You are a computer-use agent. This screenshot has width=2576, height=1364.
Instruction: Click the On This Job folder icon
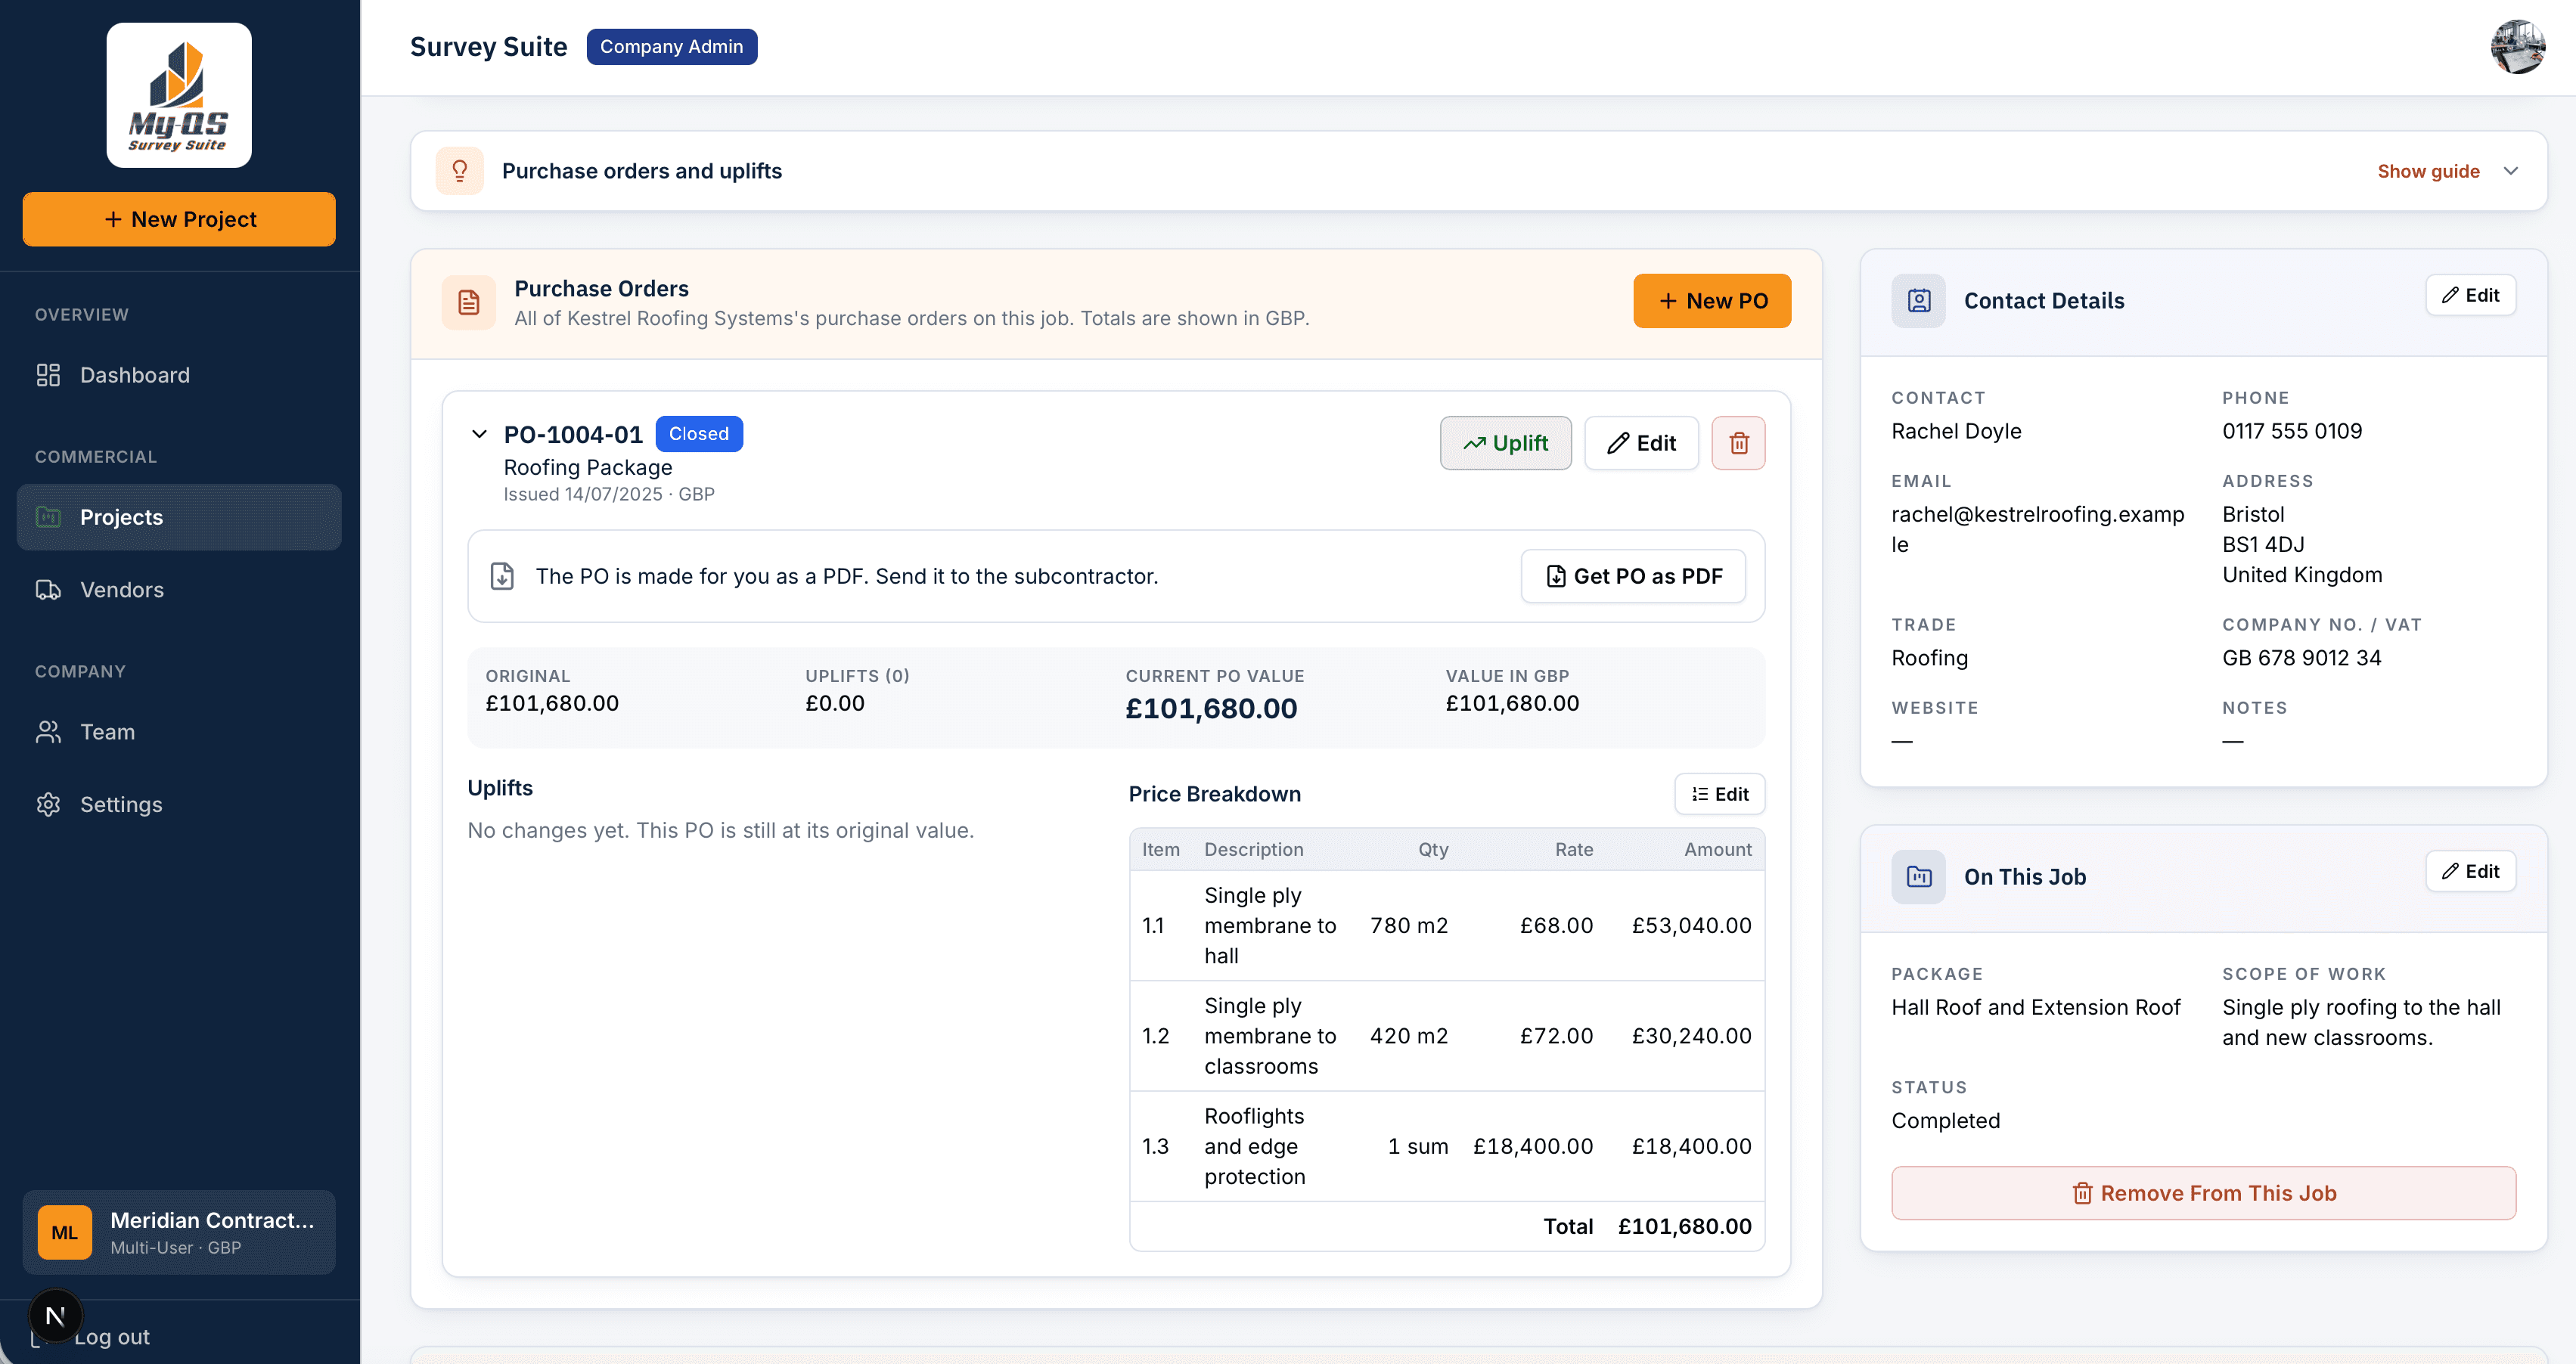(1918, 877)
